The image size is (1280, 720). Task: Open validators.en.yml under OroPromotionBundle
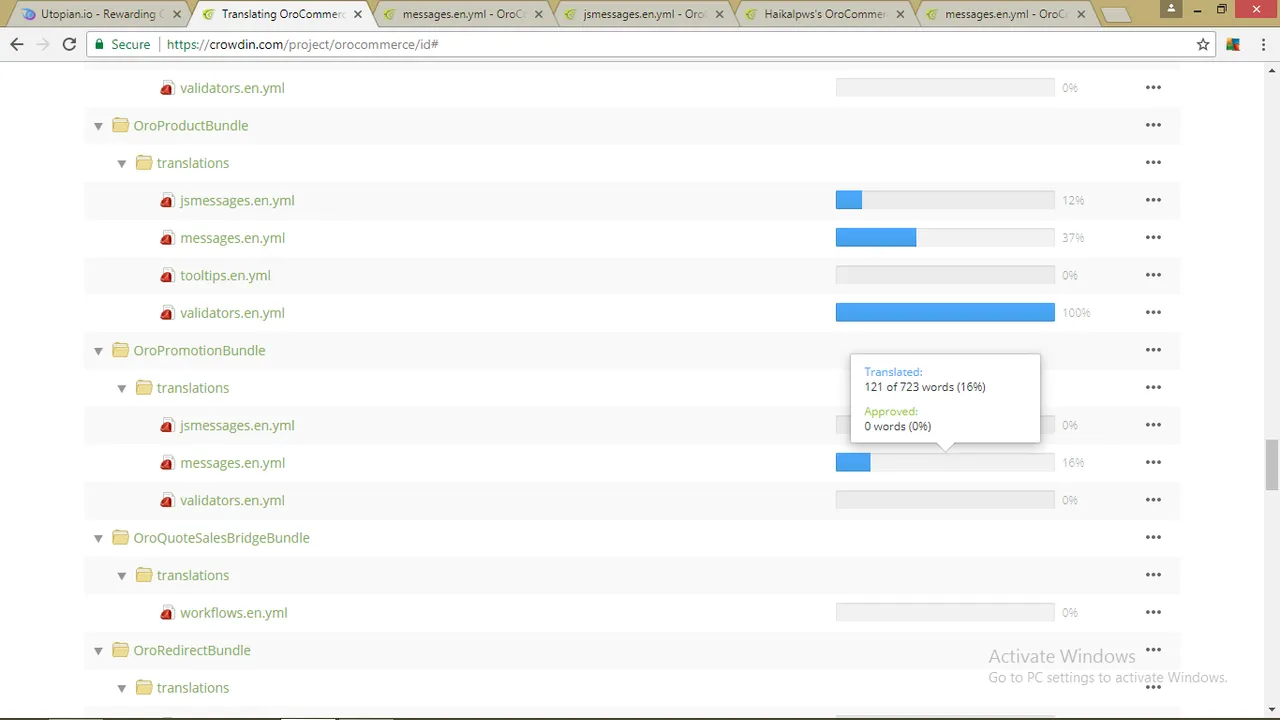(232, 500)
